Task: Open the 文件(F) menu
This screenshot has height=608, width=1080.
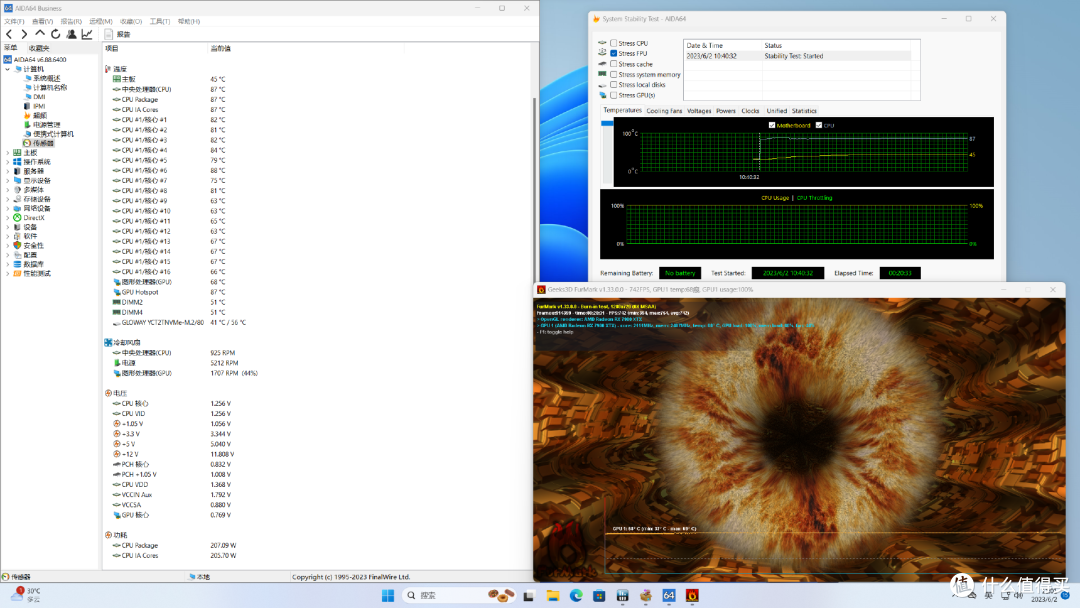Action: (x=14, y=21)
